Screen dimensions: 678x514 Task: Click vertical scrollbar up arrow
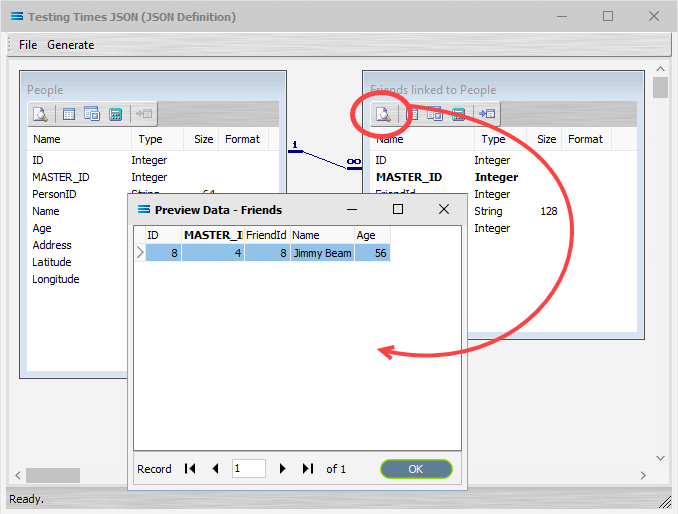point(660,69)
